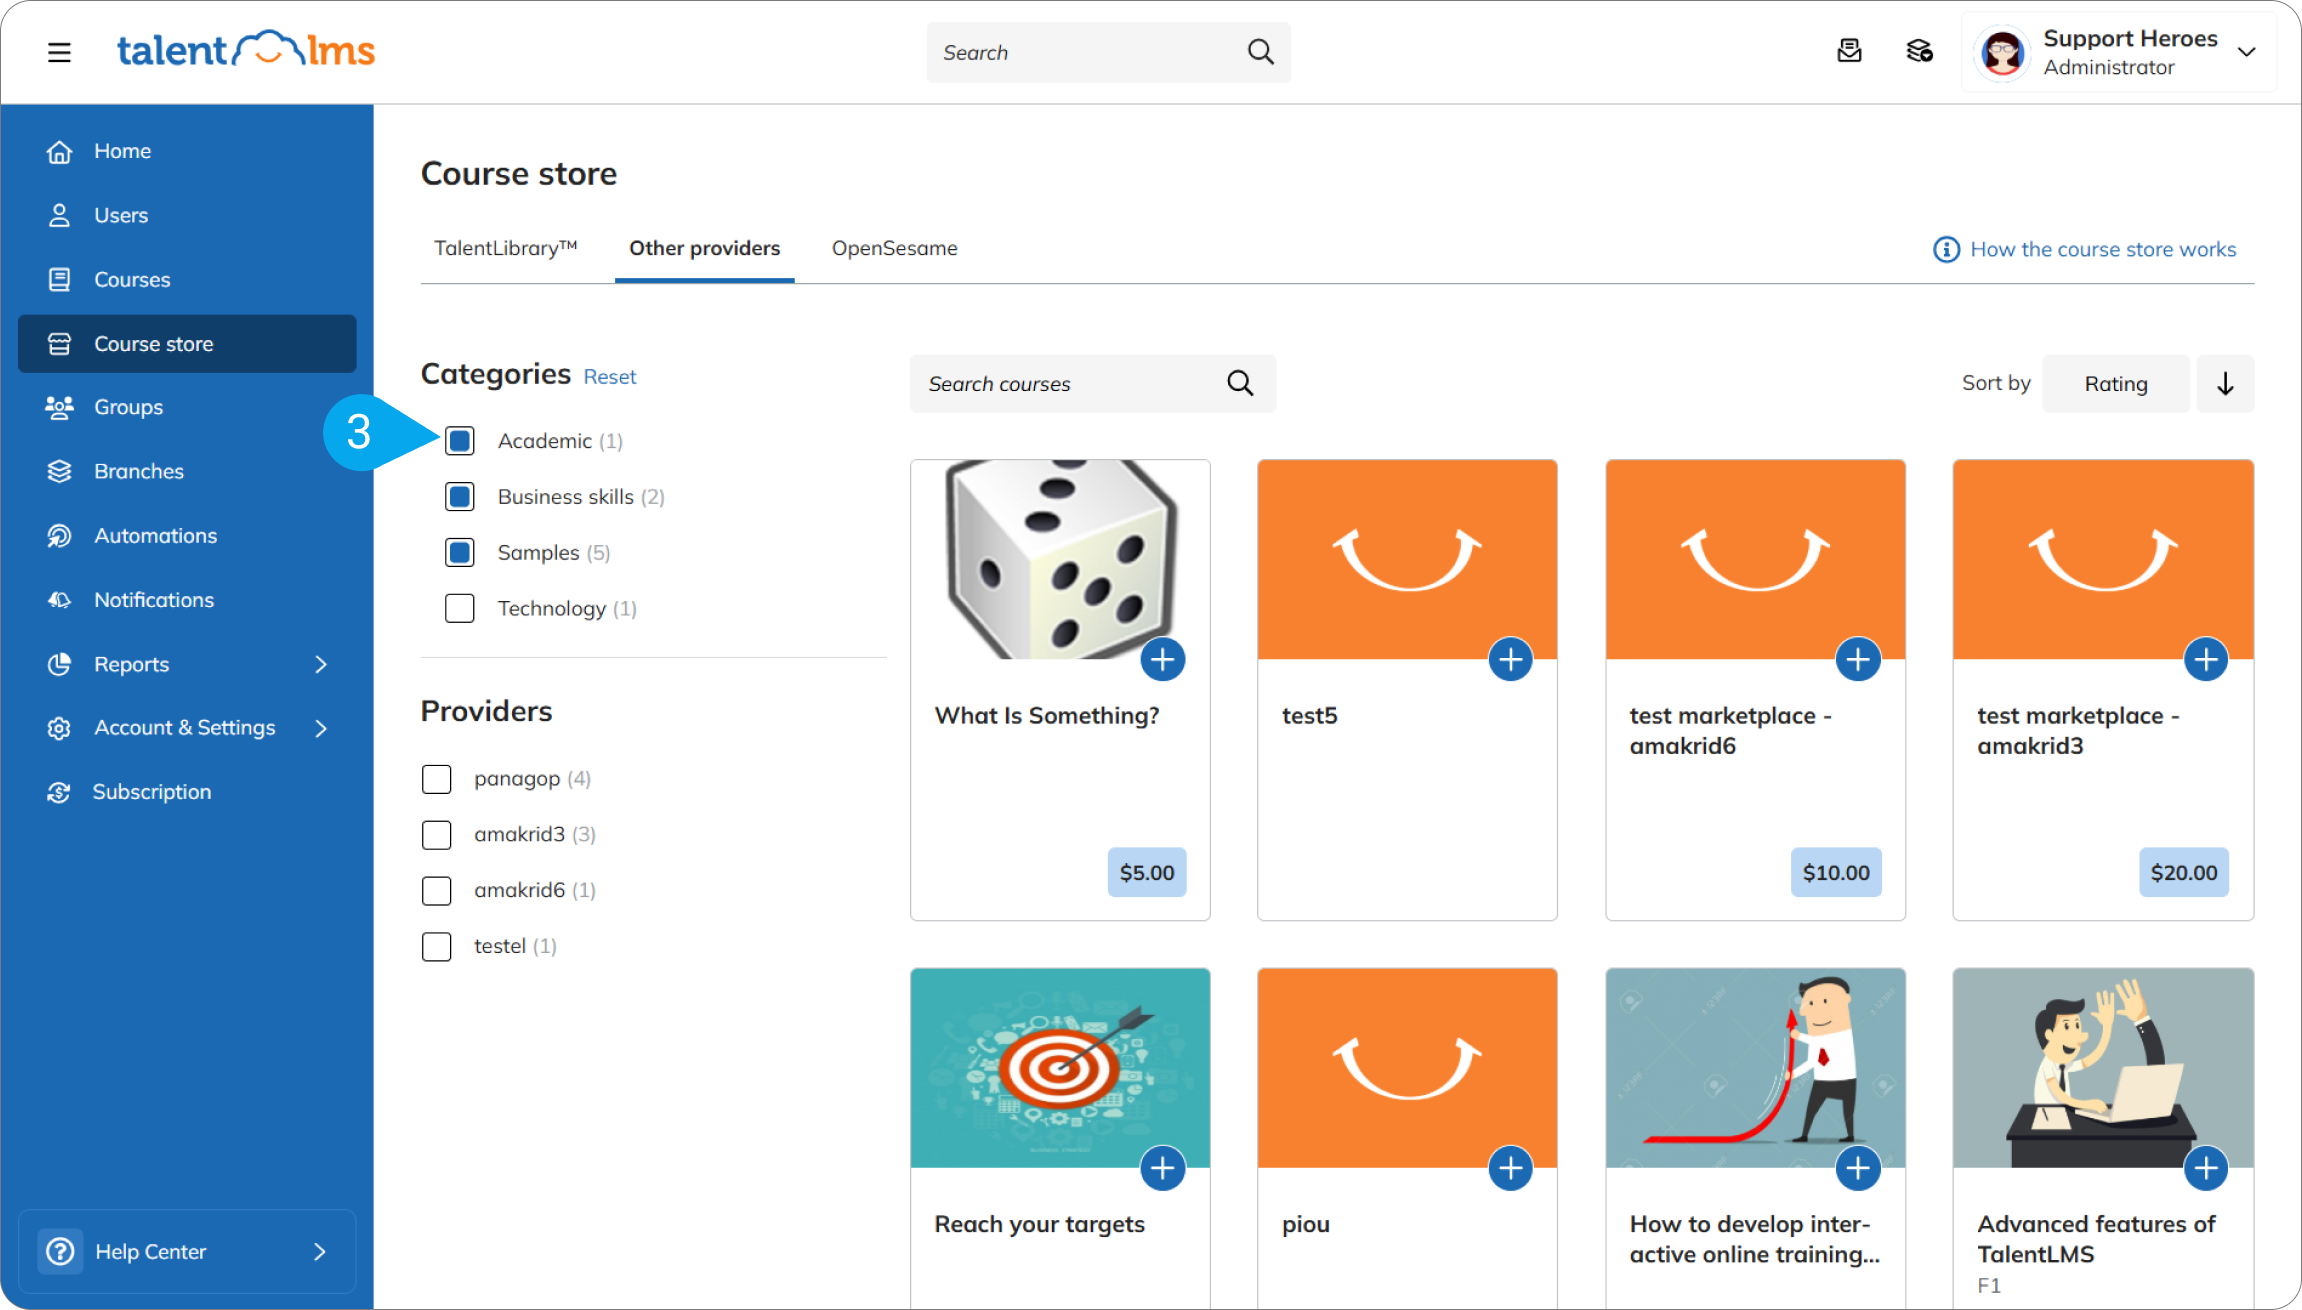Click the Branches layers icon
This screenshot has height=1310, width=2302.
59,471
